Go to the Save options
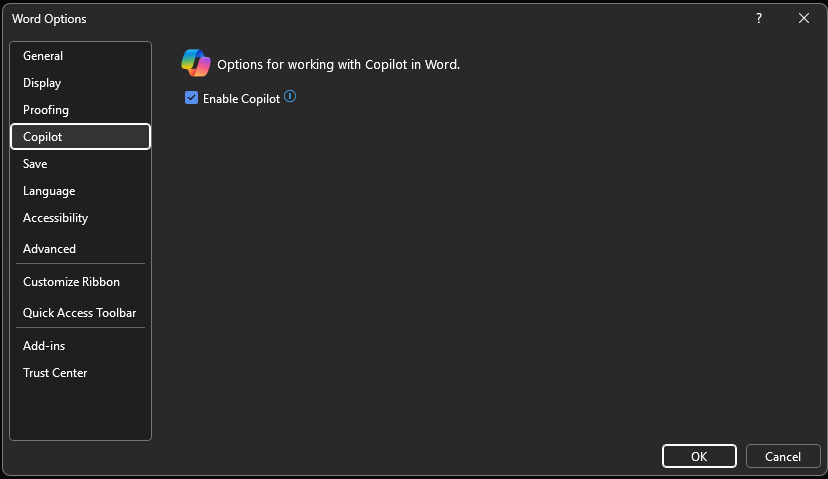The width and height of the screenshot is (828, 479). pyautogui.click(x=35, y=164)
